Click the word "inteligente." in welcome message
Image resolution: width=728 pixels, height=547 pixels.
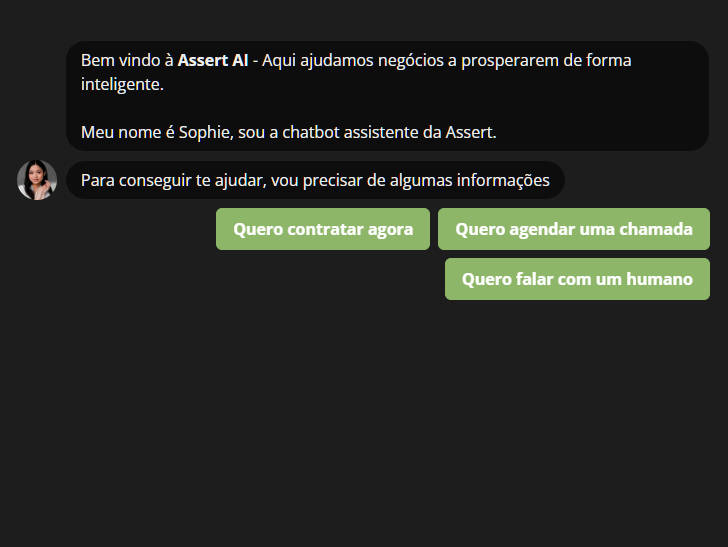tap(121, 85)
